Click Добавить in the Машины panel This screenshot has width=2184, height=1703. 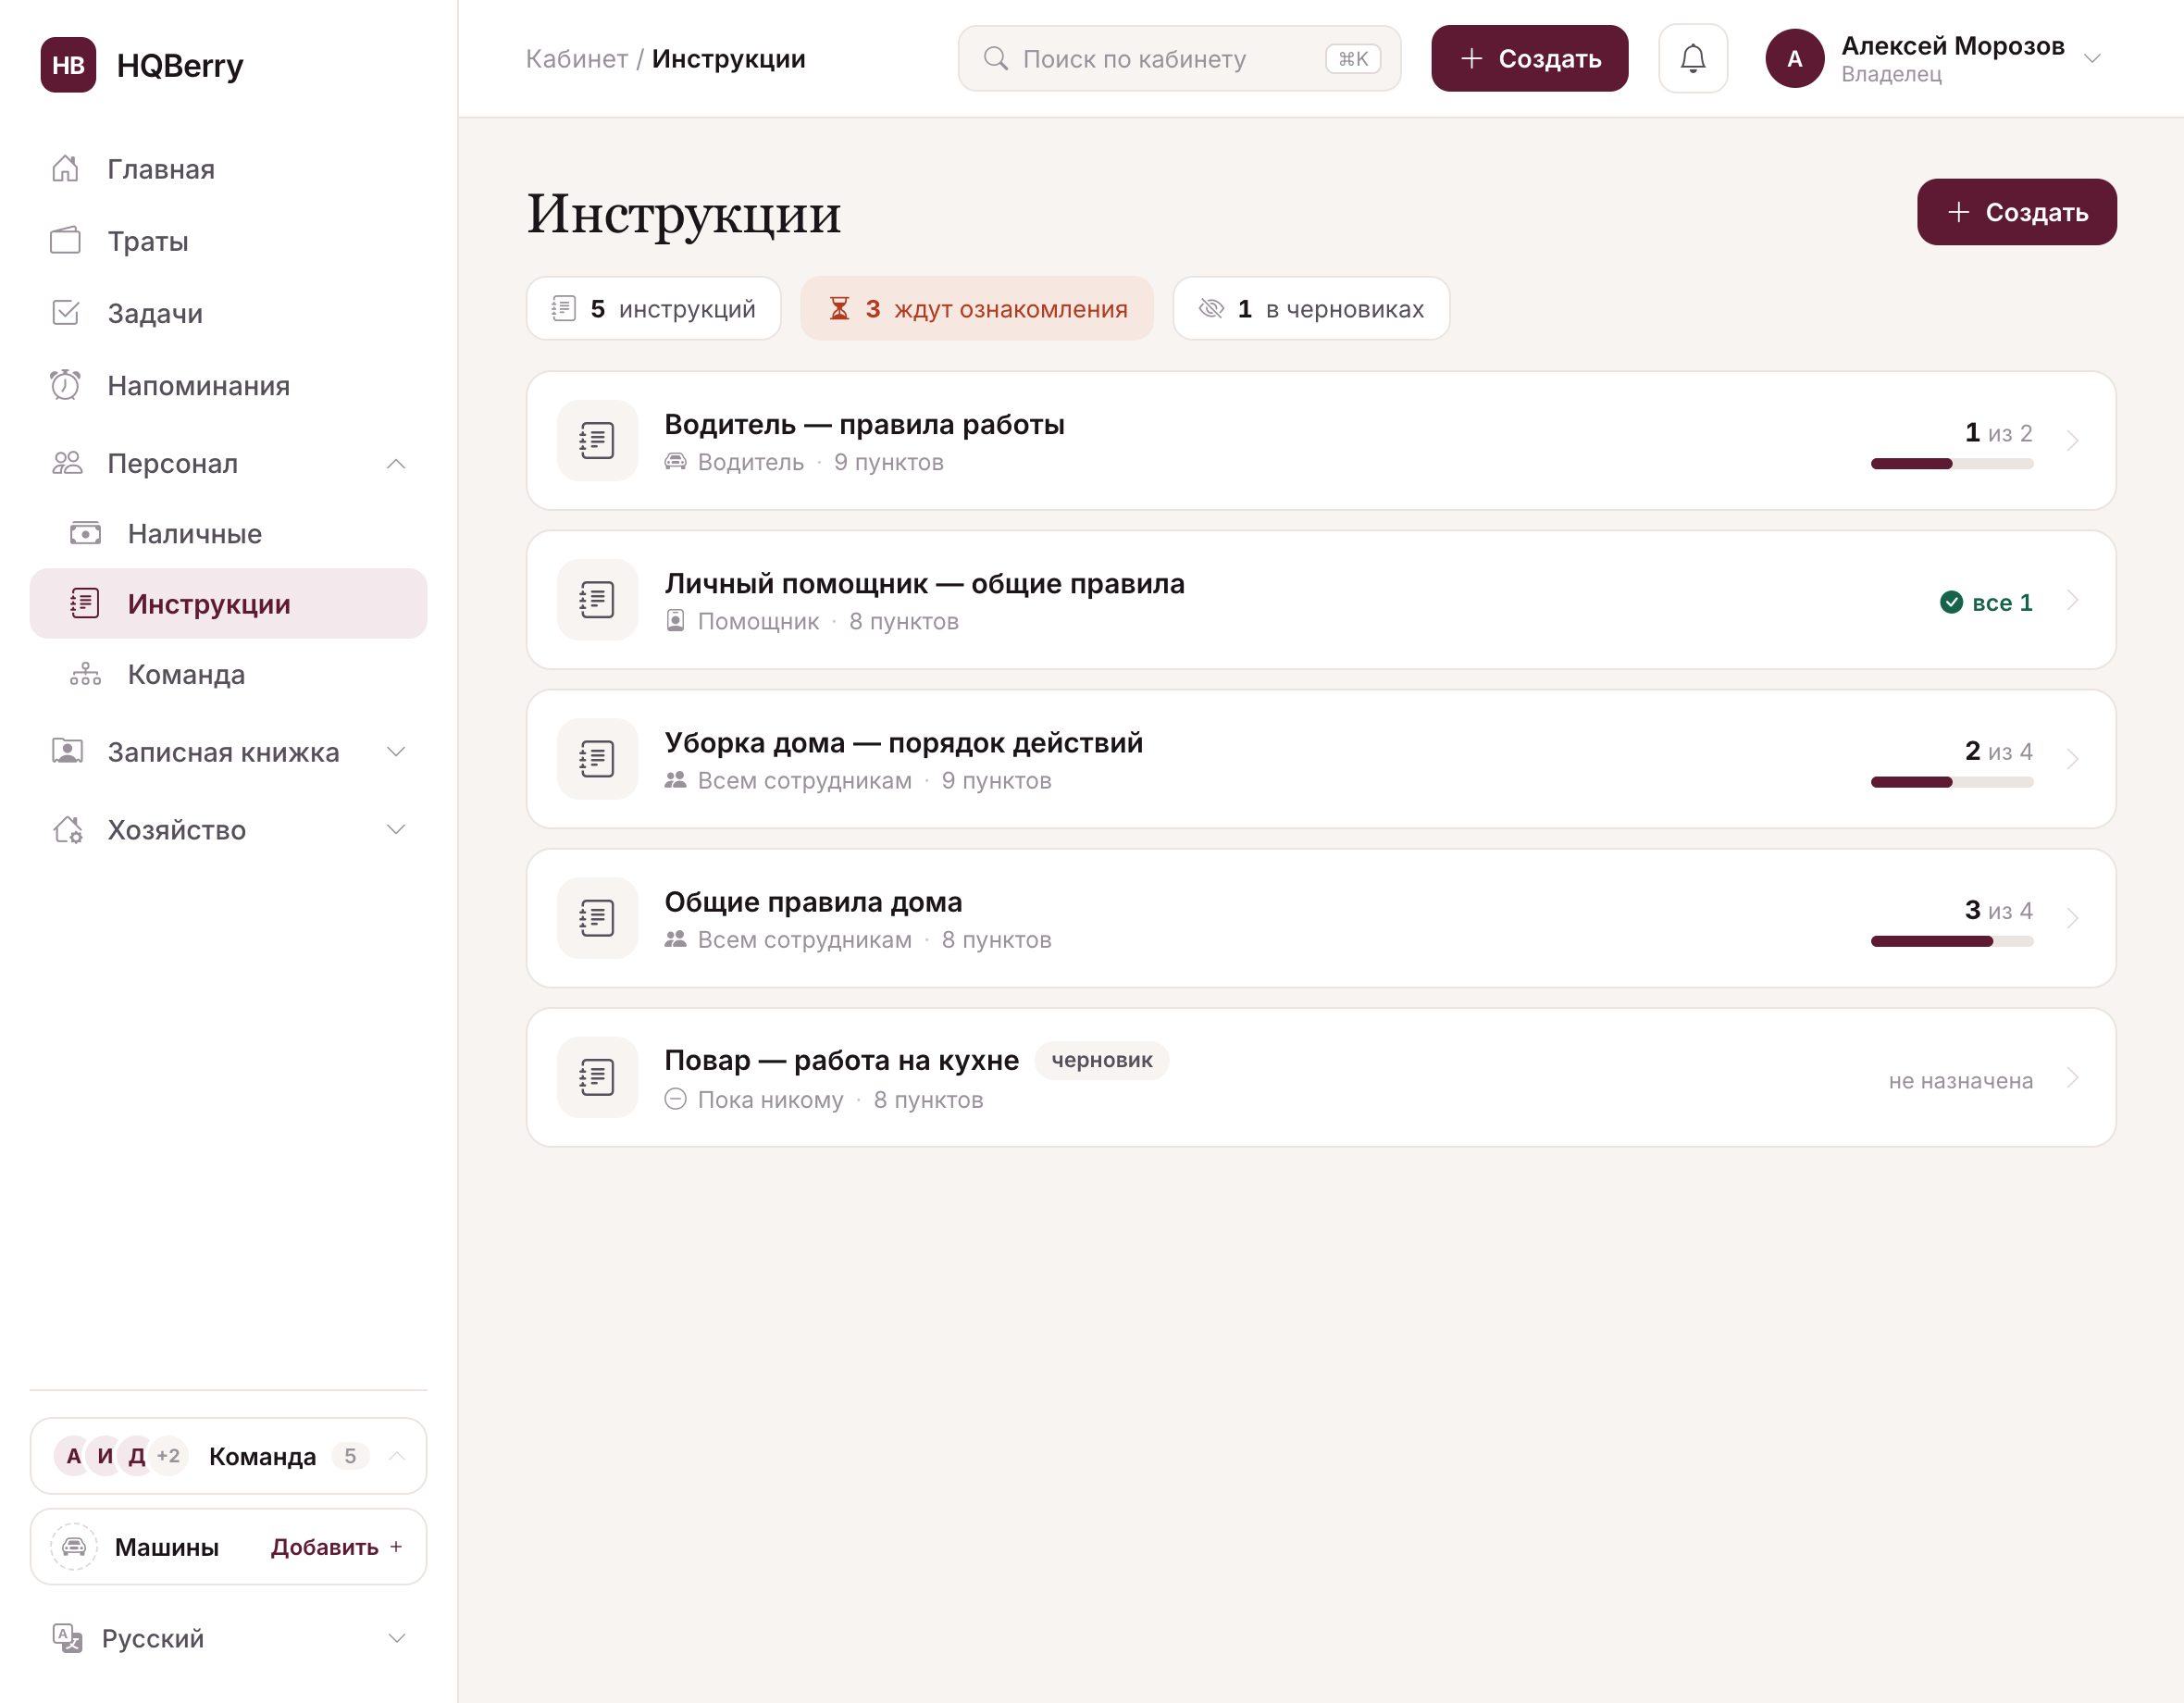337,1547
